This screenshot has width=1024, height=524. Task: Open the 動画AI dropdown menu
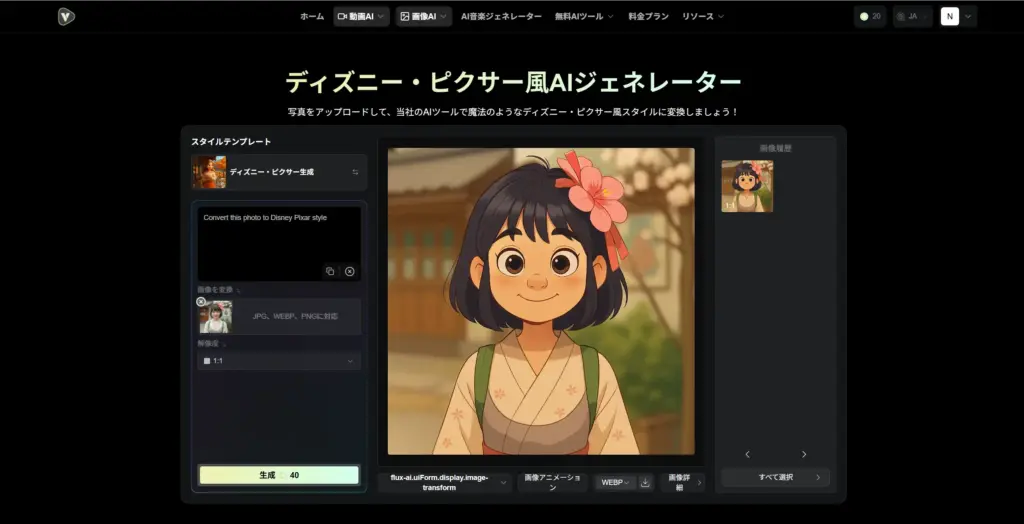[361, 16]
